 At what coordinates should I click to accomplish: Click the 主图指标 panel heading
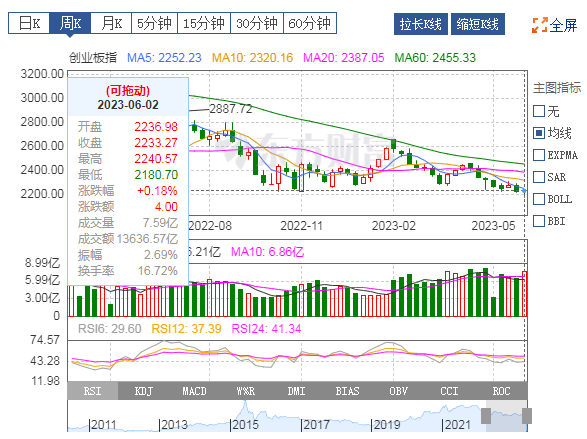(x=557, y=88)
